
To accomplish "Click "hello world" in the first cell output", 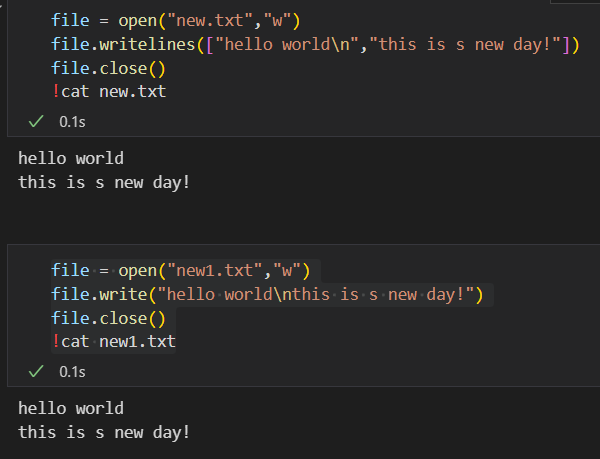I will [71, 158].
